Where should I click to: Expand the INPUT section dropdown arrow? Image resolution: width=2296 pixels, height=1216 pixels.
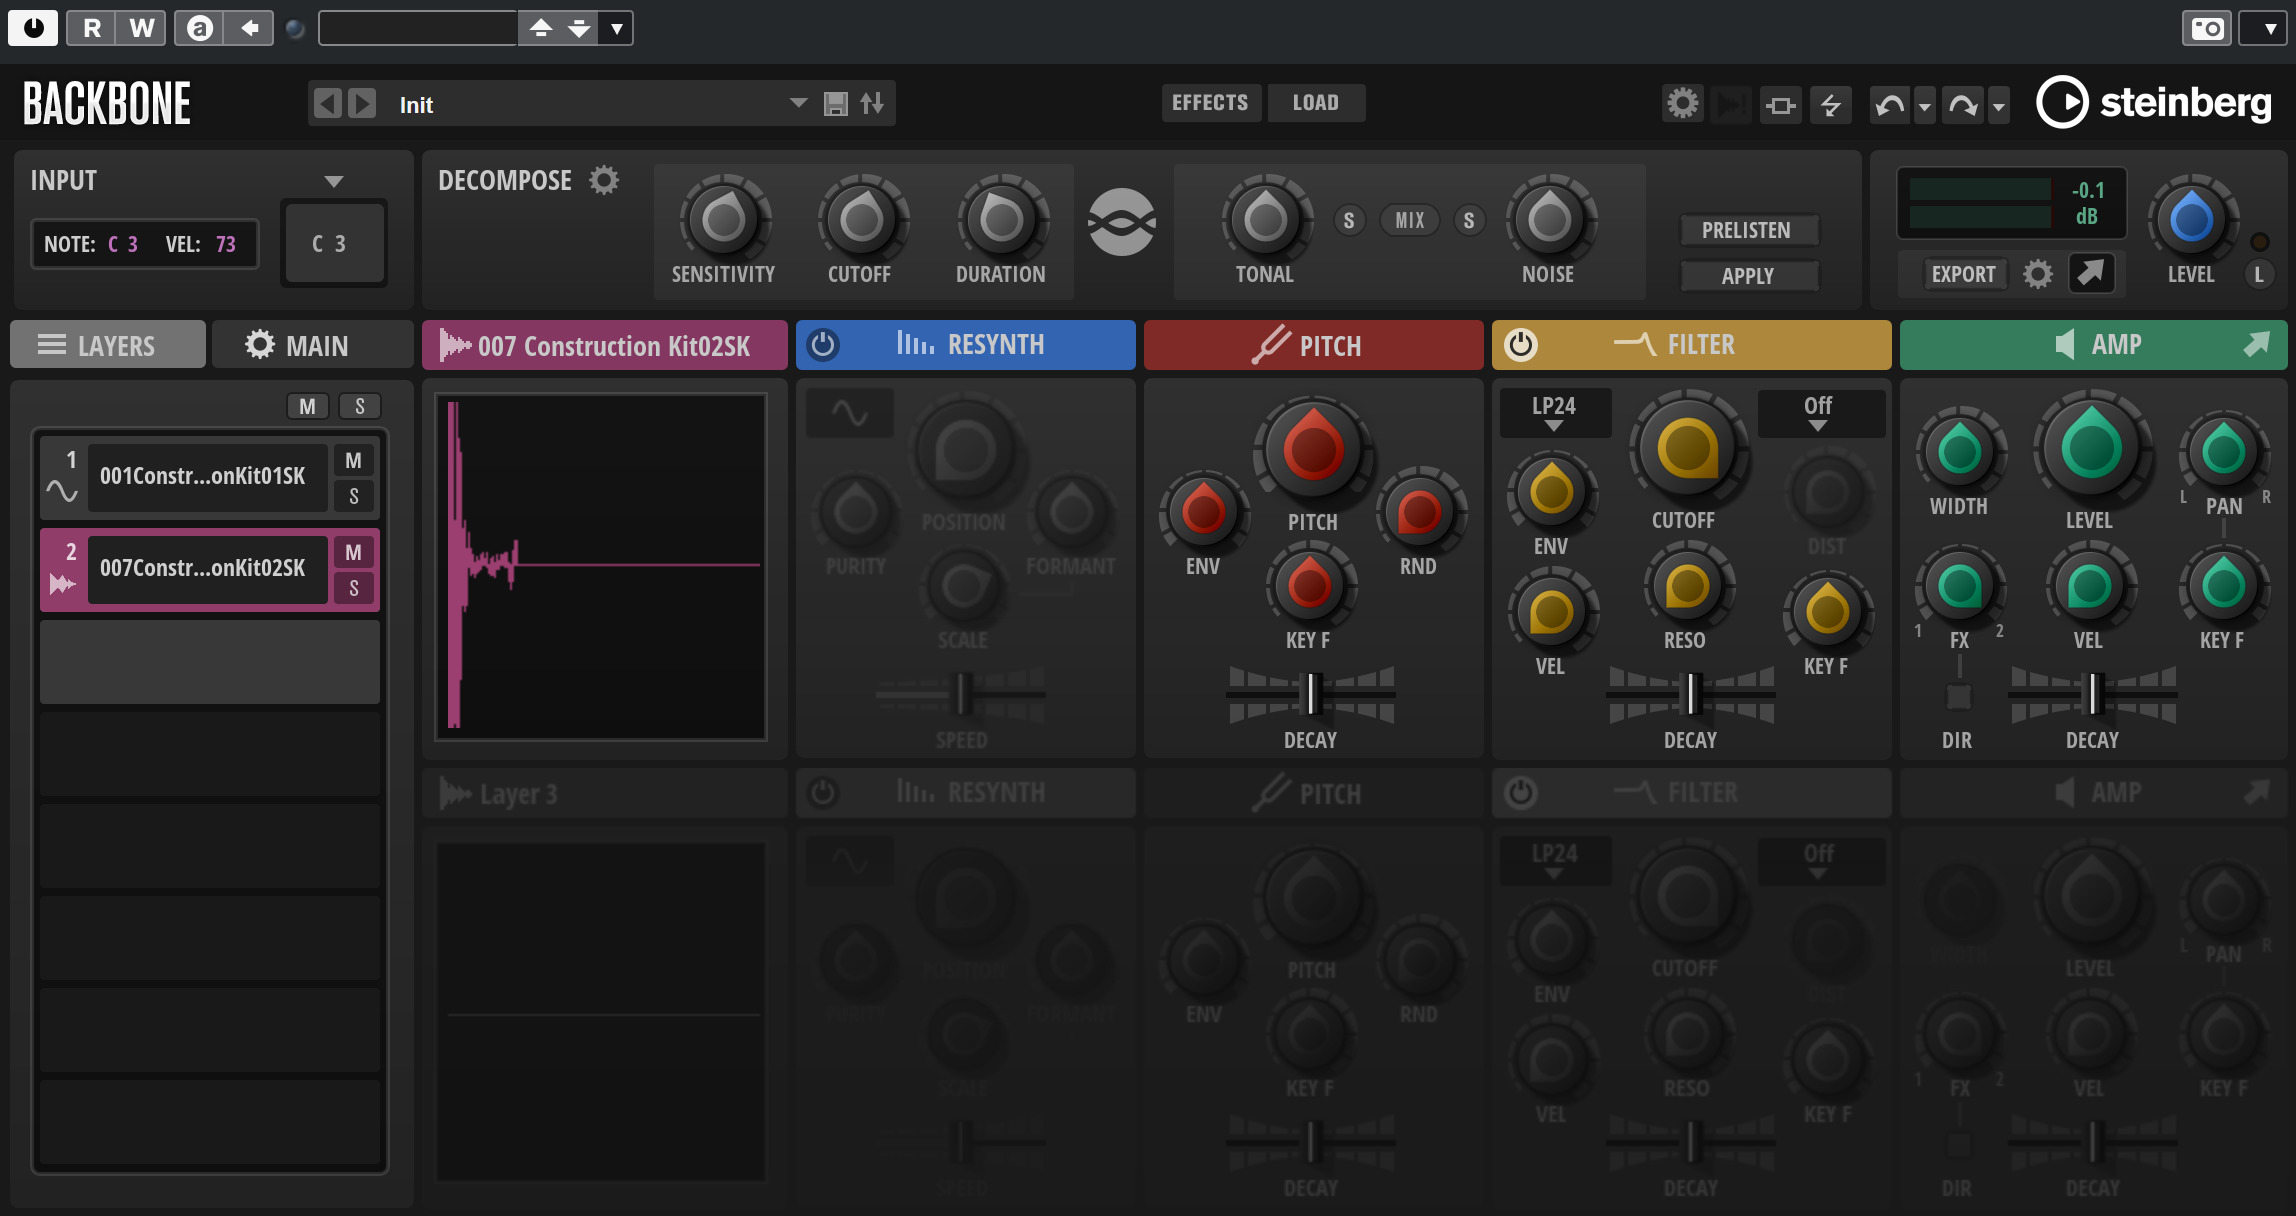pyautogui.click(x=334, y=181)
